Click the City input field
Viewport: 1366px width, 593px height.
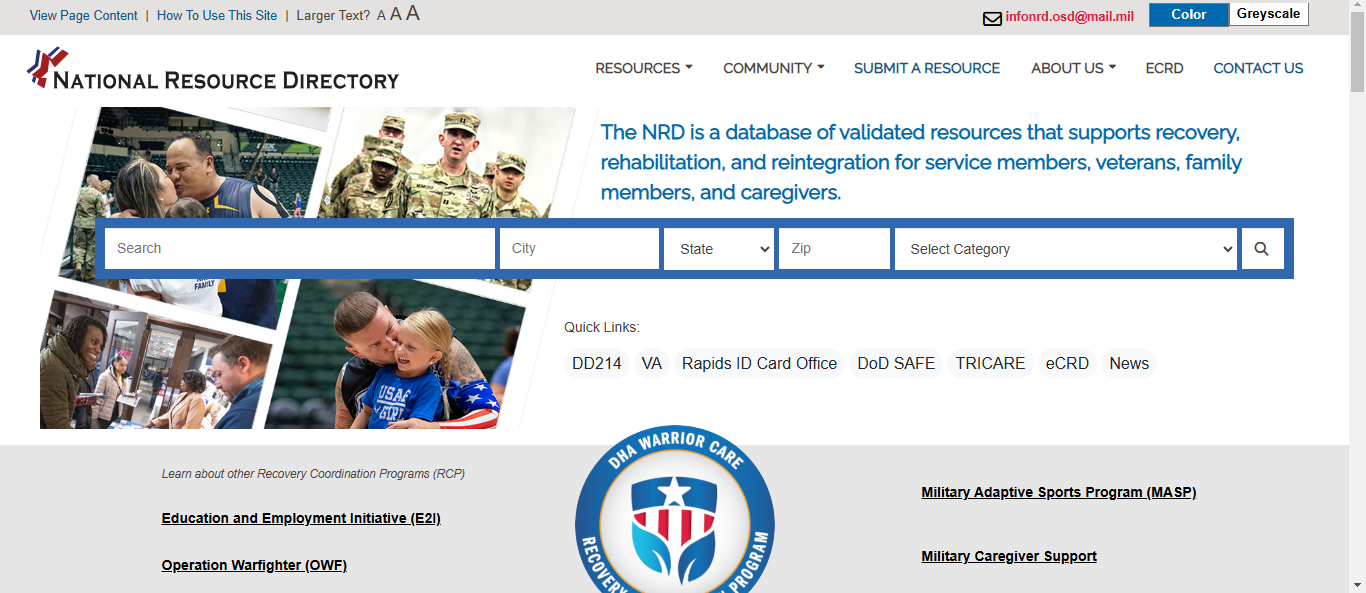(580, 249)
